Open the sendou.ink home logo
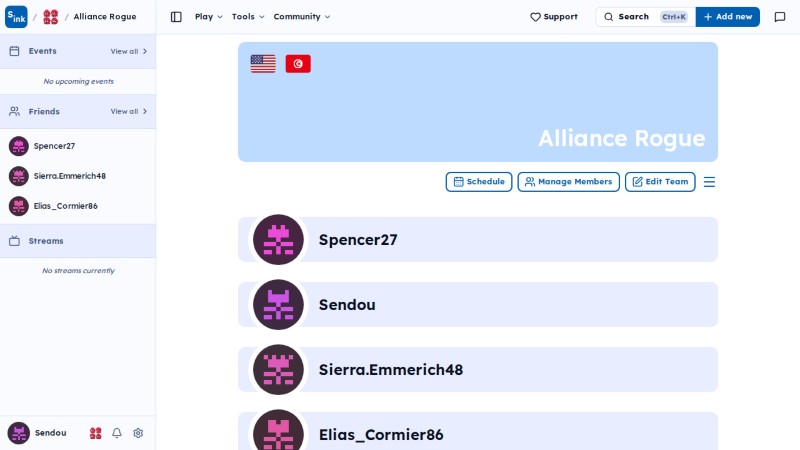Image resolution: width=800 pixels, height=450 pixels. click(x=16, y=17)
